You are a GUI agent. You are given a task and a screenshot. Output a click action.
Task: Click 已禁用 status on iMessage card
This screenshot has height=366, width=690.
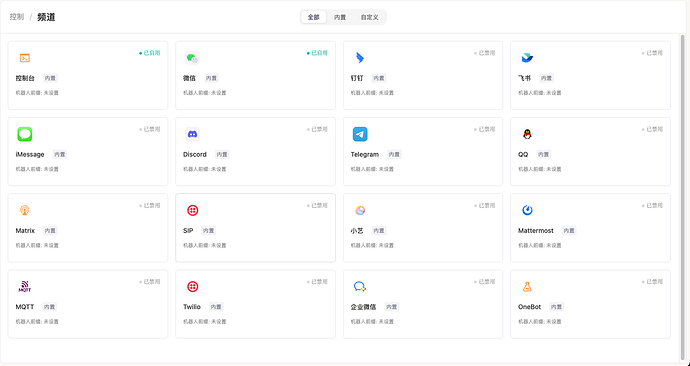tap(150, 129)
